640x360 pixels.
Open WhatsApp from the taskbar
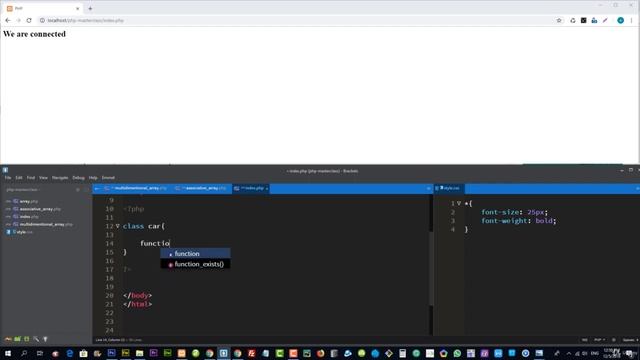[457, 353]
